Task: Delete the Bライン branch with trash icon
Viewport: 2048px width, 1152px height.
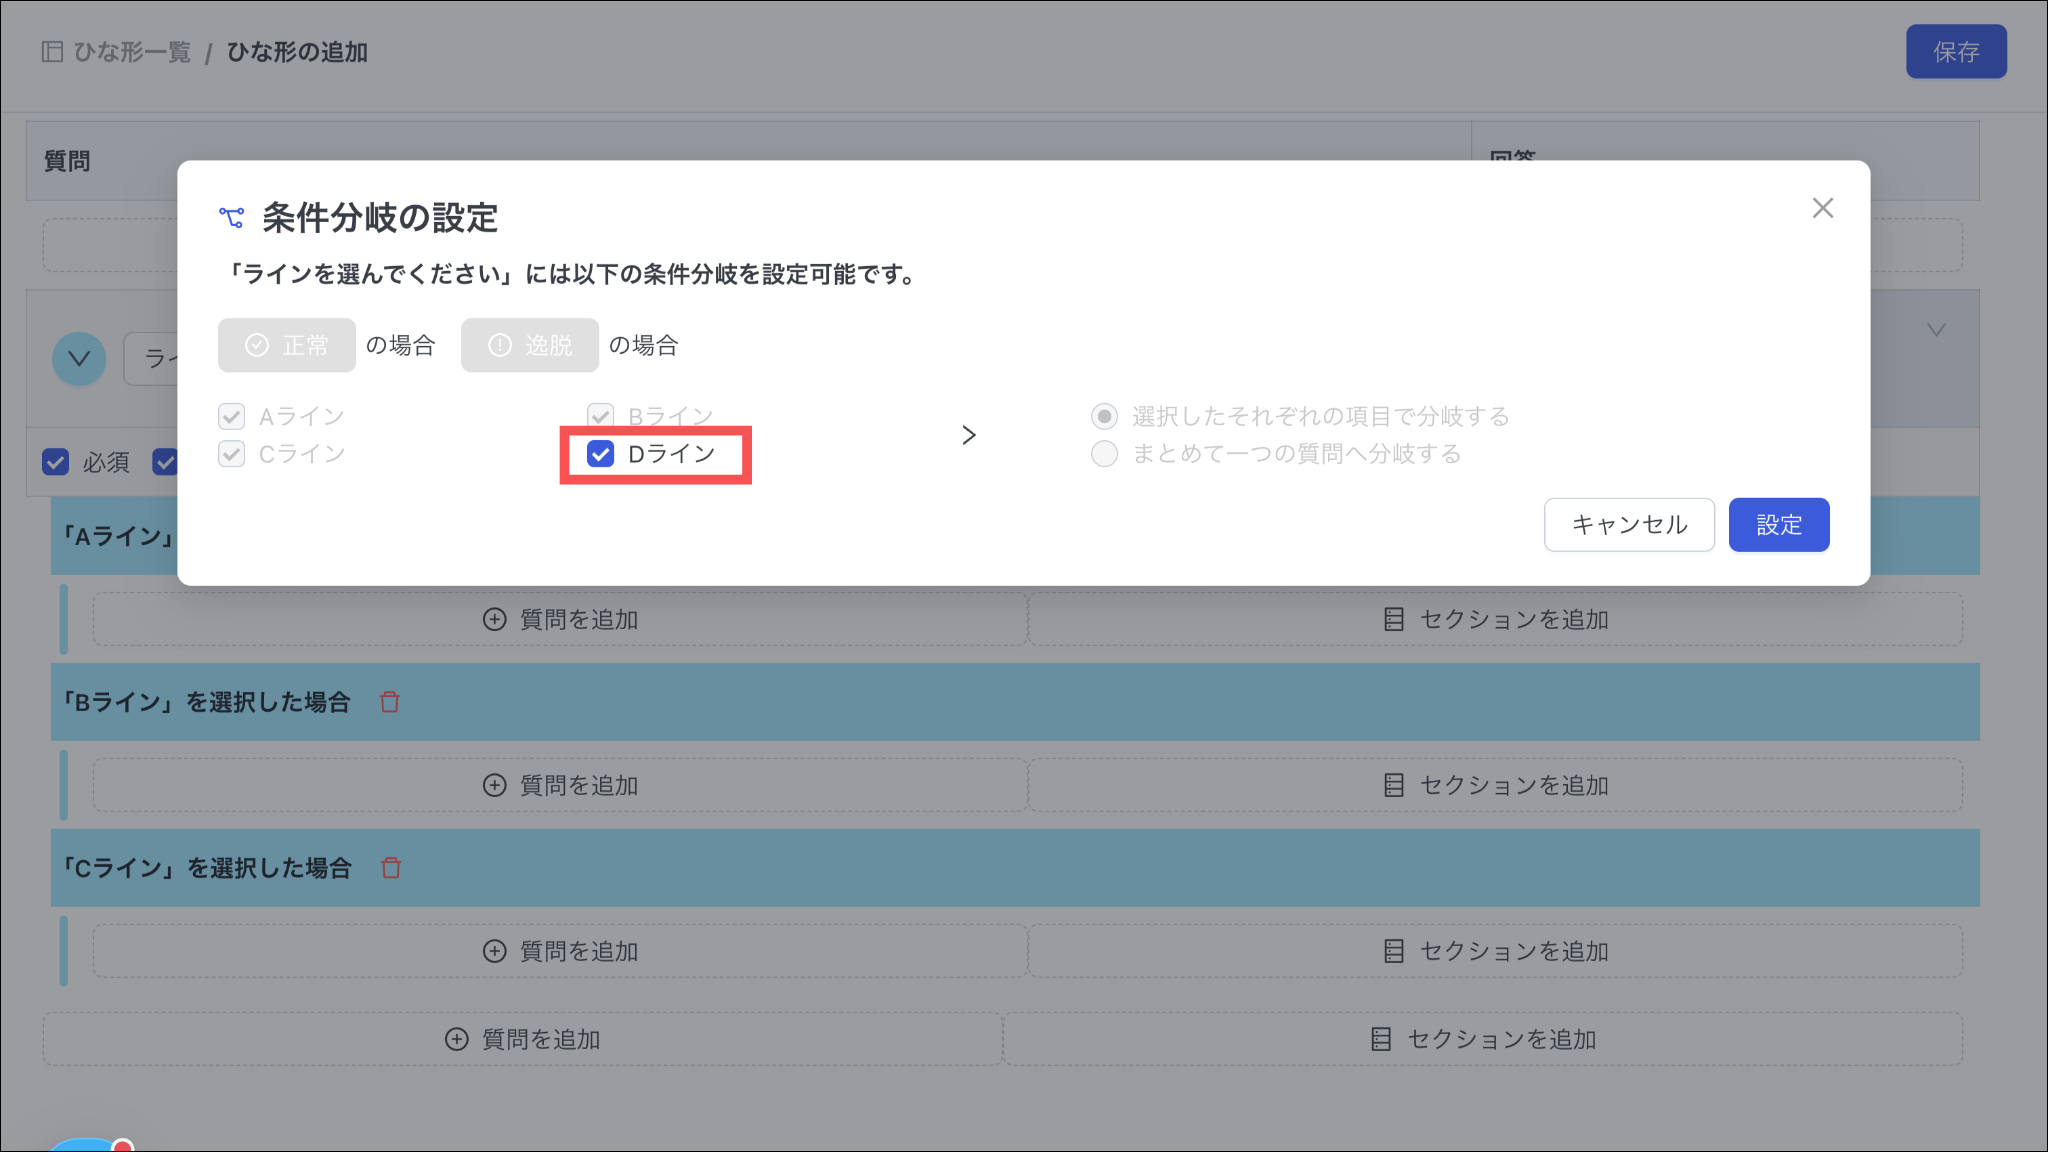Action: coord(390,702)
